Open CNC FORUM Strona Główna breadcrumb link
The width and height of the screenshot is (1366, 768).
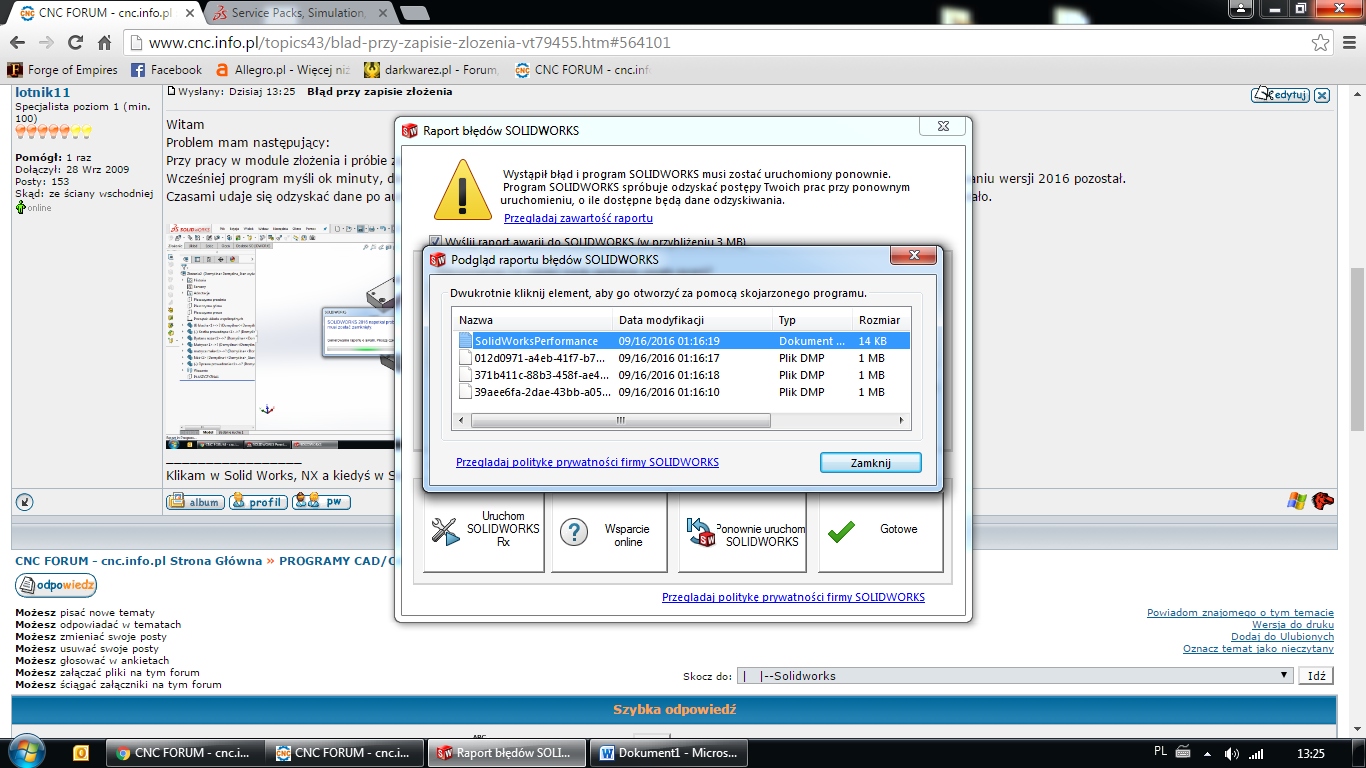[x=139, y=561]
